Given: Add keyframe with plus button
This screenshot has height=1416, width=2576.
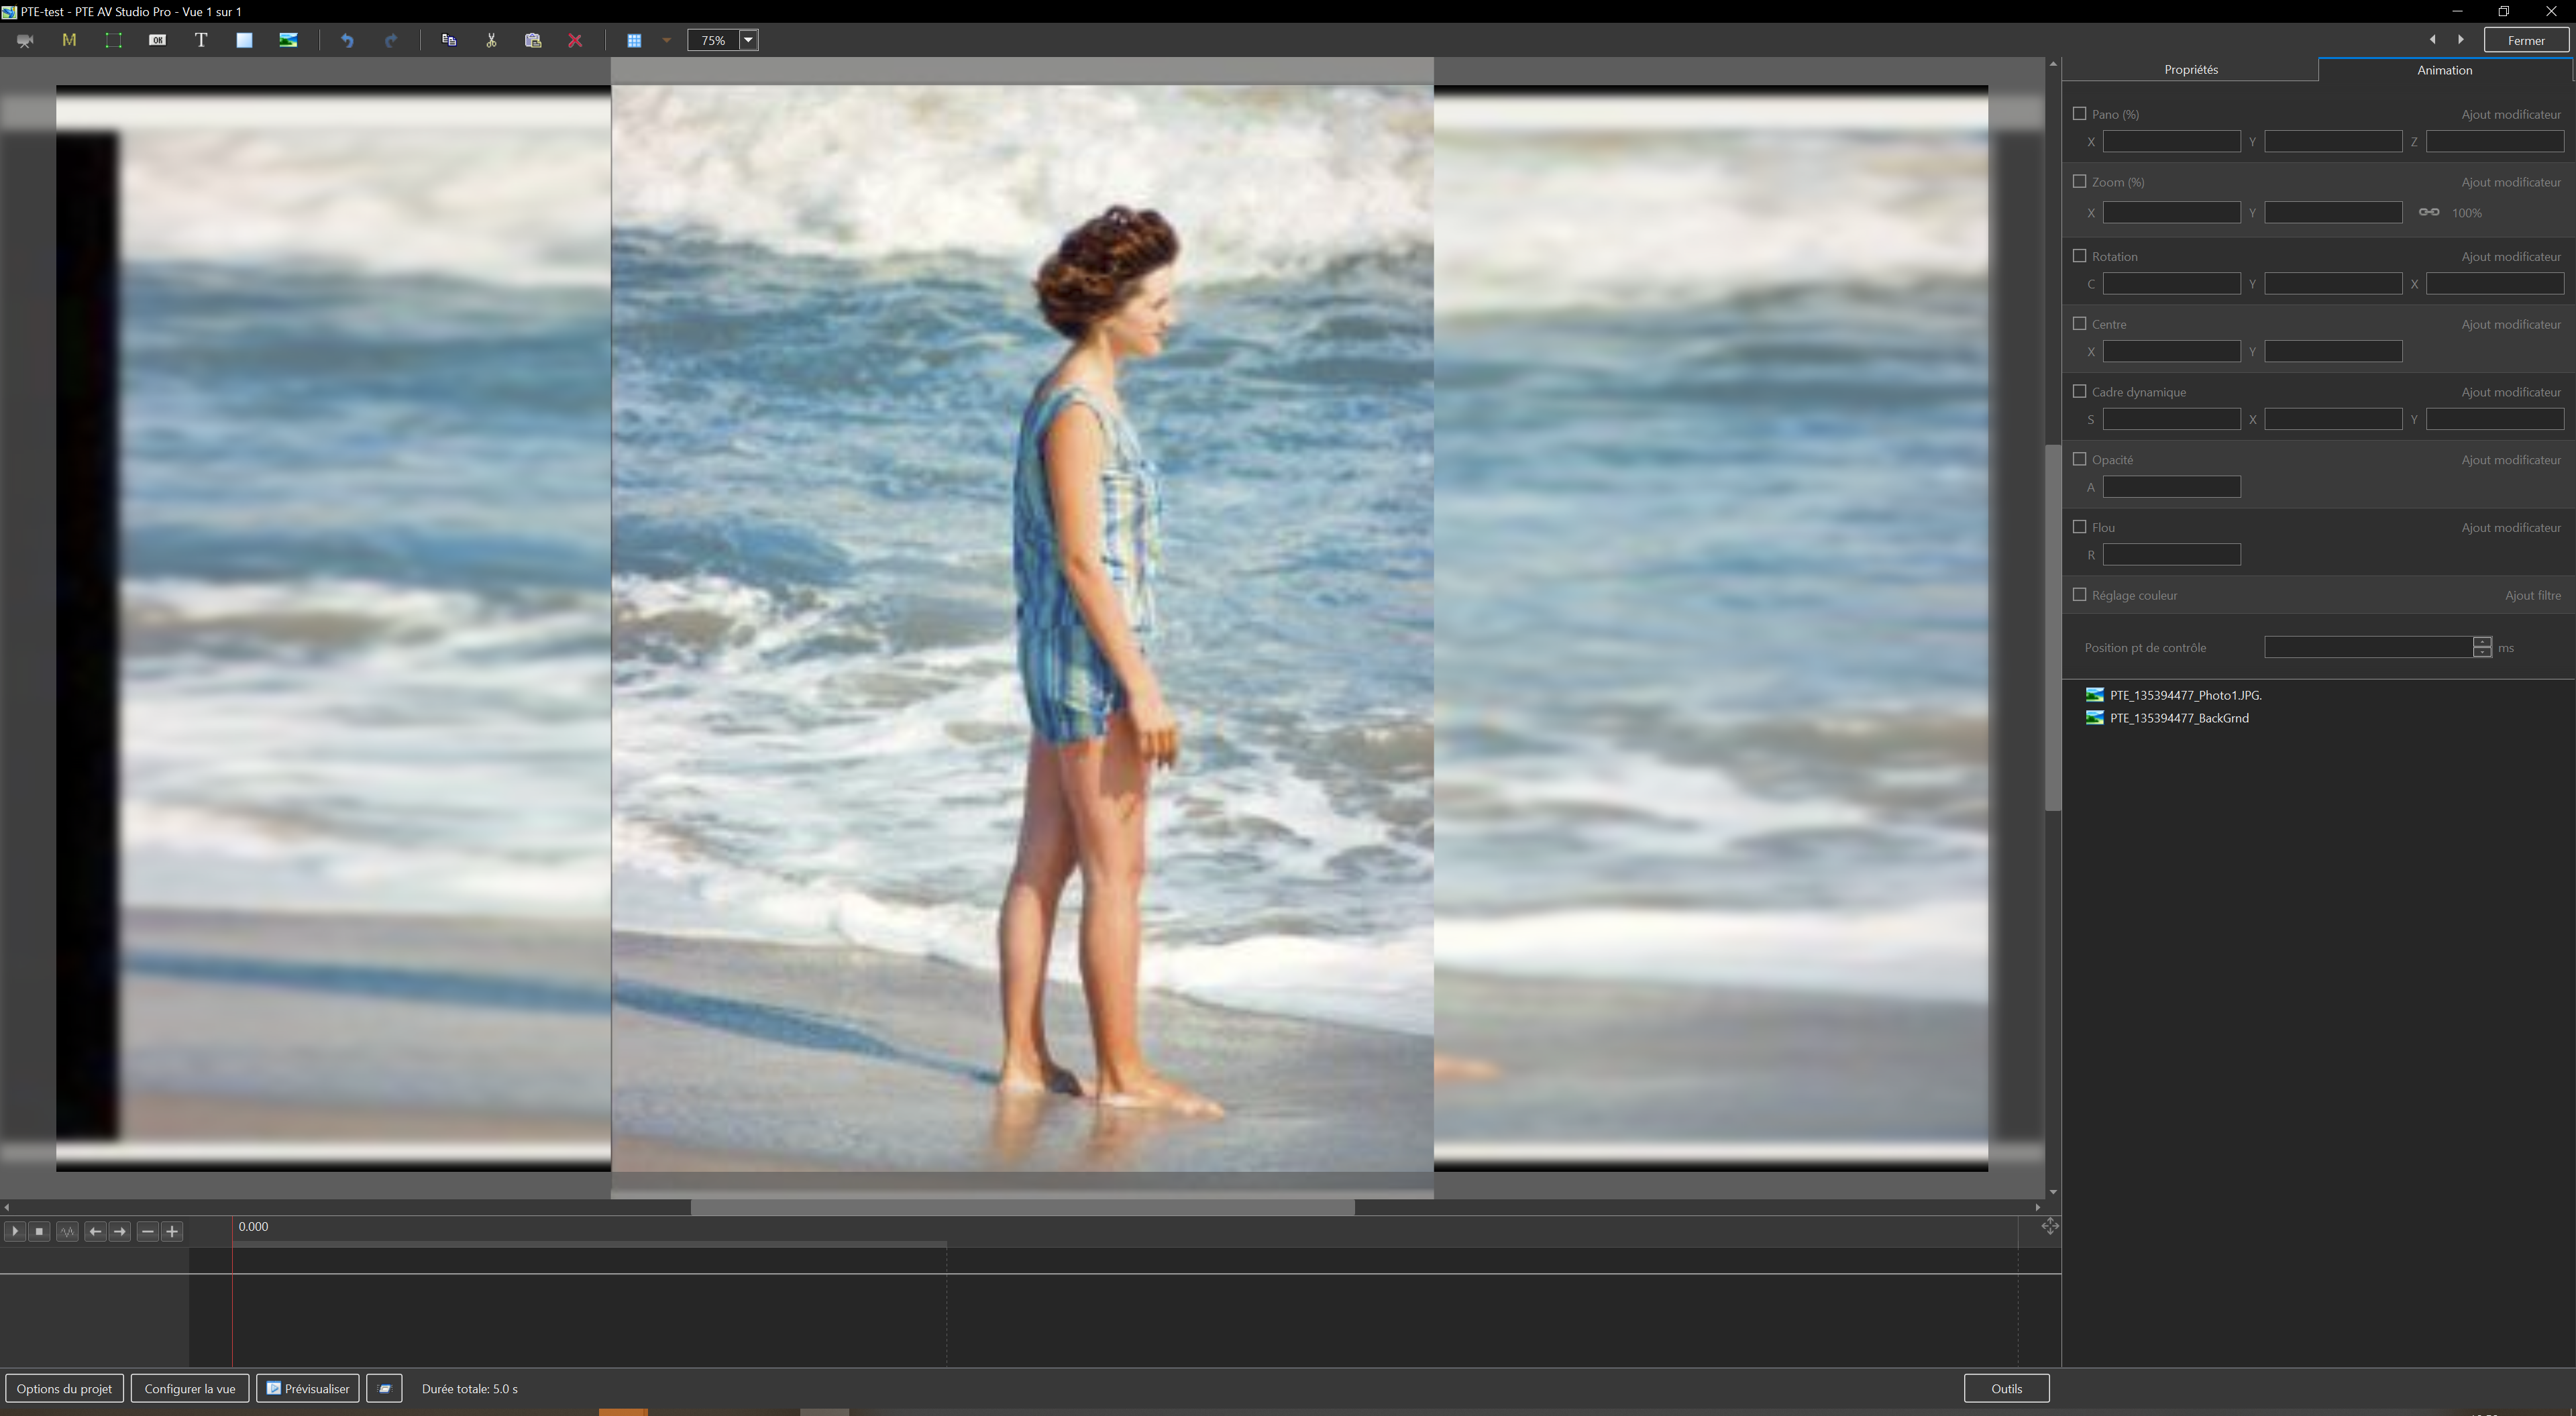Looking at the screenshot, I should [172, 1232].
